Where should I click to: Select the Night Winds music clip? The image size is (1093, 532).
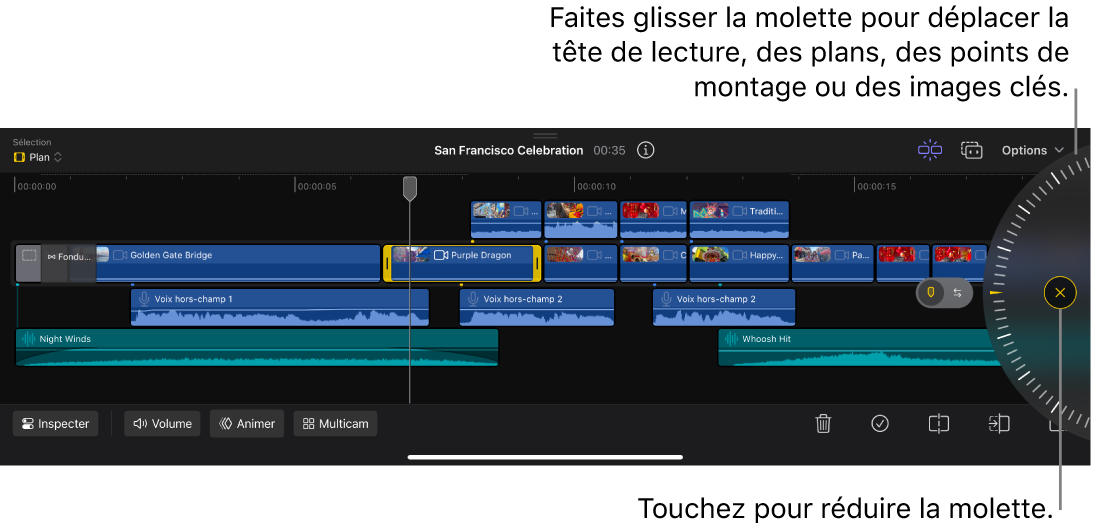257,347
